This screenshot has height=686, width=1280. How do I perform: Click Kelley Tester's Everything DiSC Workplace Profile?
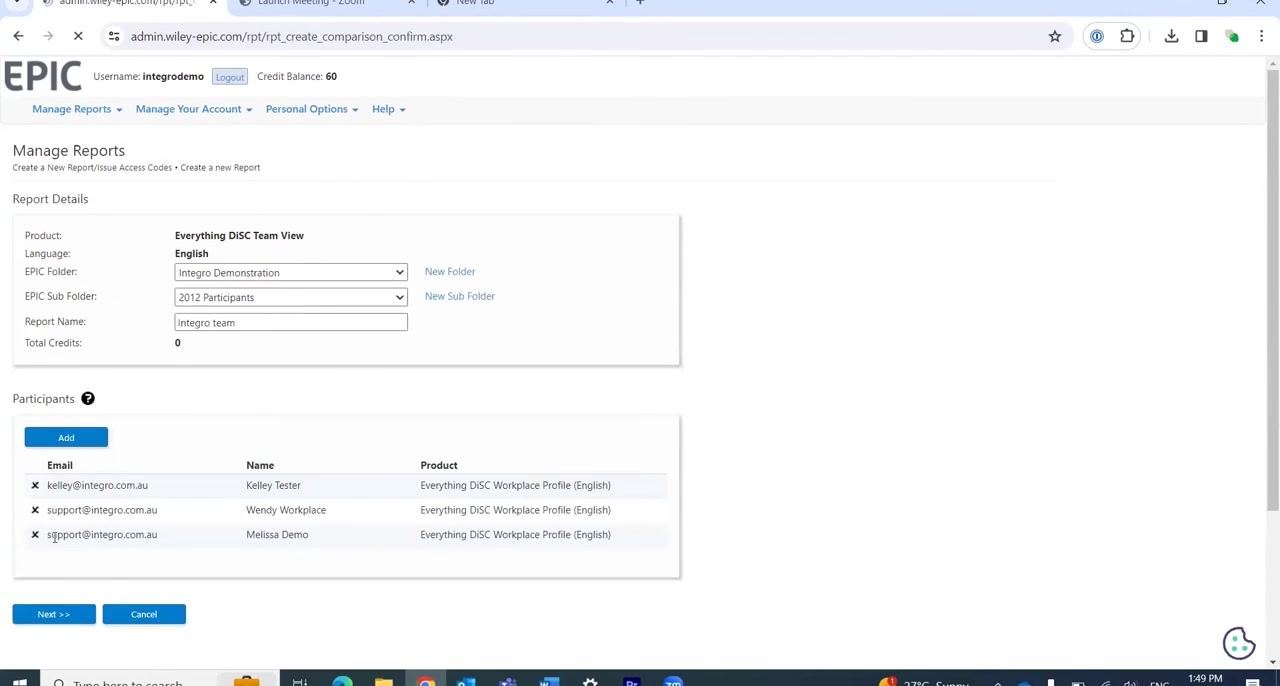(x=515, y=485)
